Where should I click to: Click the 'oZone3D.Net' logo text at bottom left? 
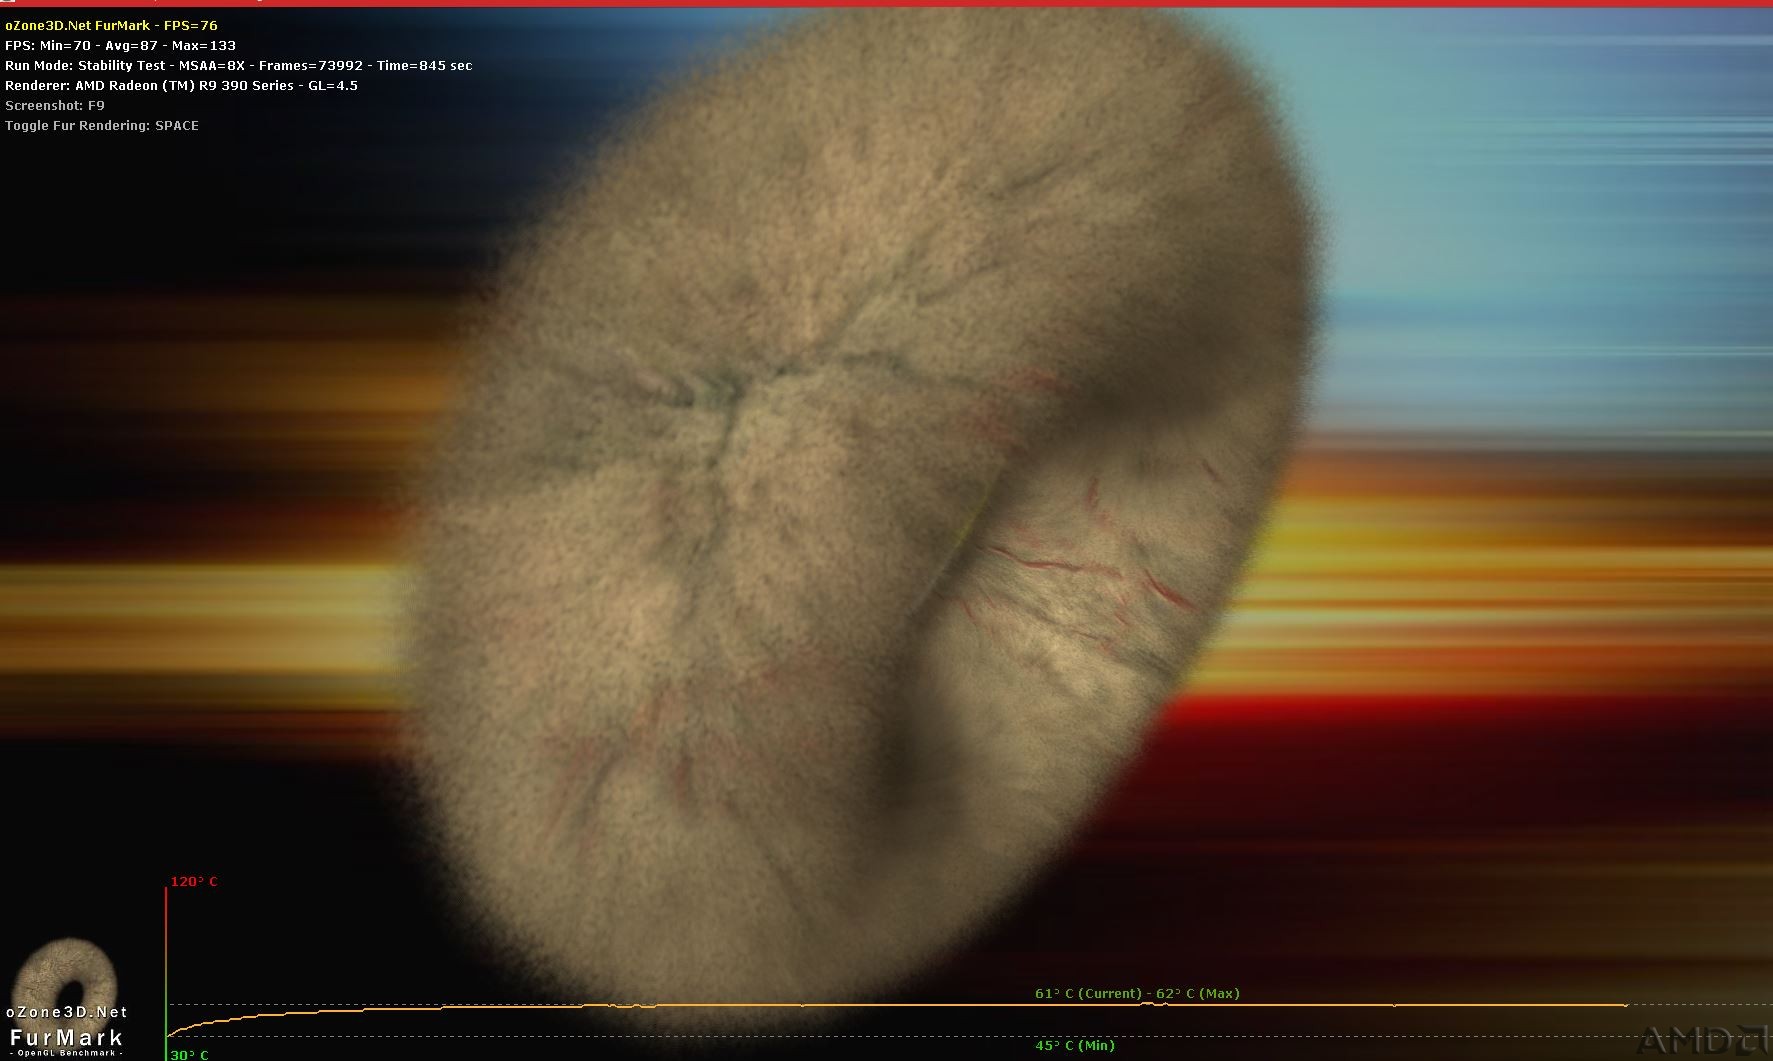point(67,1013)
